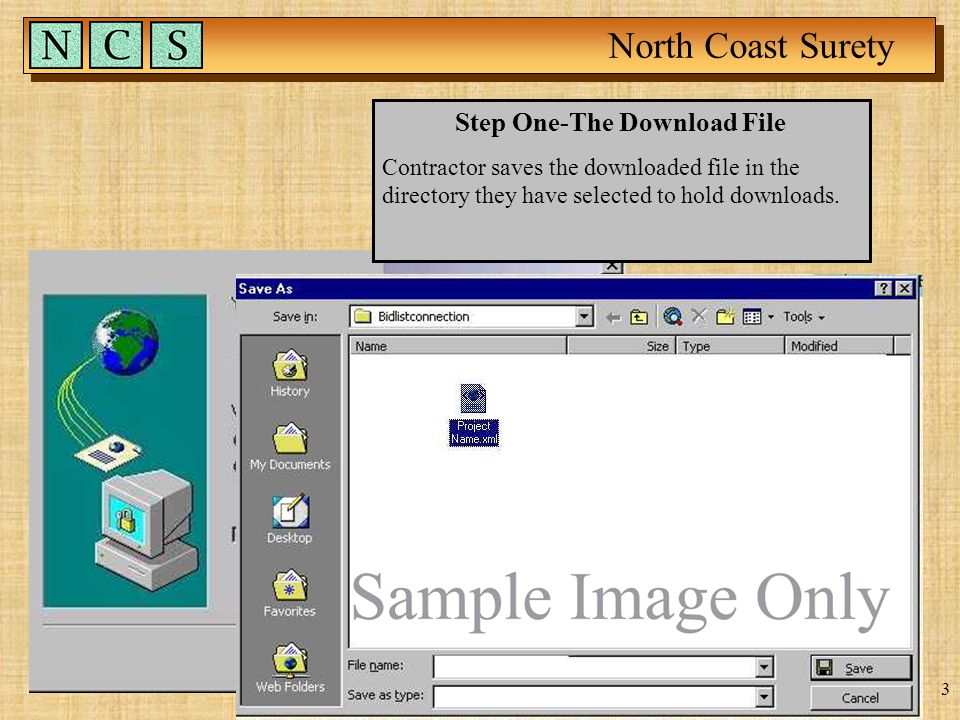
Task: Close the Save As dialog
Action: [x=904, y=288]
